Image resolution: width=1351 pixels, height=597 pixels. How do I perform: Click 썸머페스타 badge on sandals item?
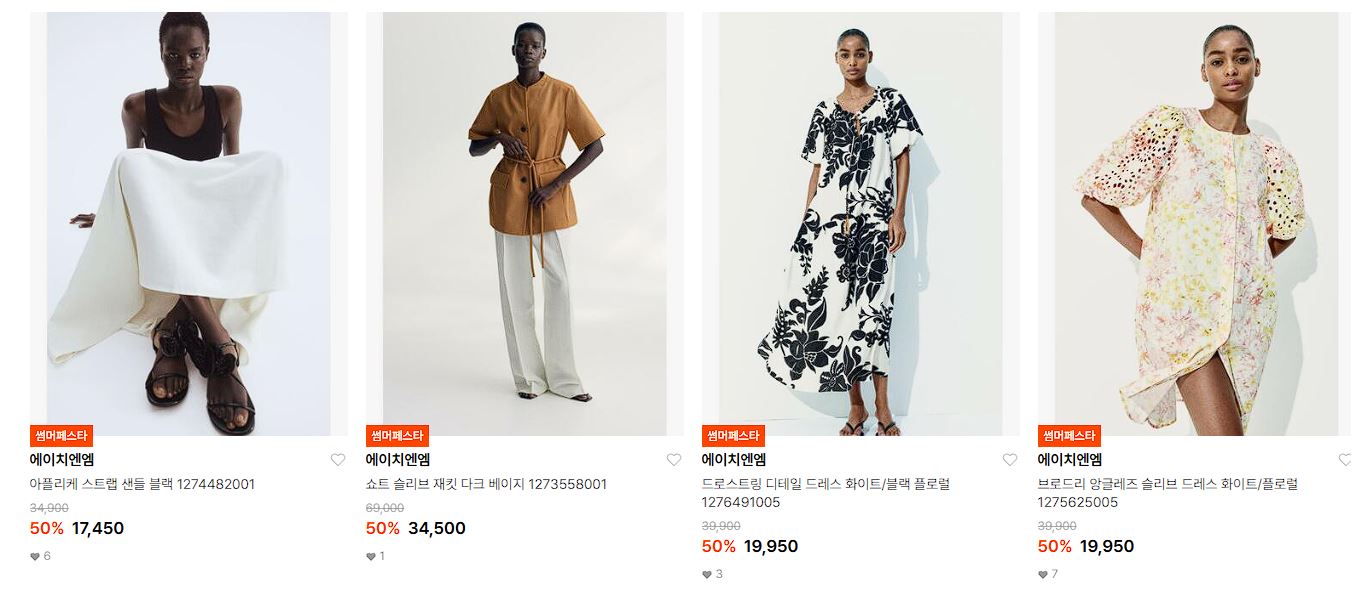pyautogui.click(x=62, y=436)
